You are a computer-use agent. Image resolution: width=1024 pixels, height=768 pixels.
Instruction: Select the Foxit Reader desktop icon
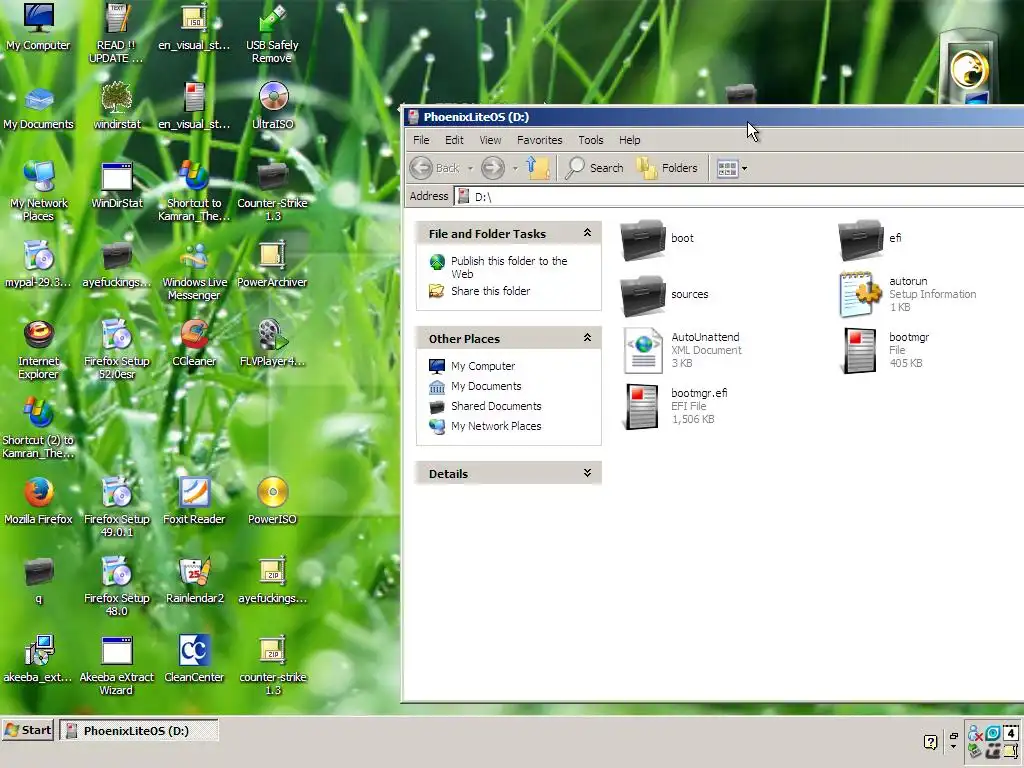(194, 502)
